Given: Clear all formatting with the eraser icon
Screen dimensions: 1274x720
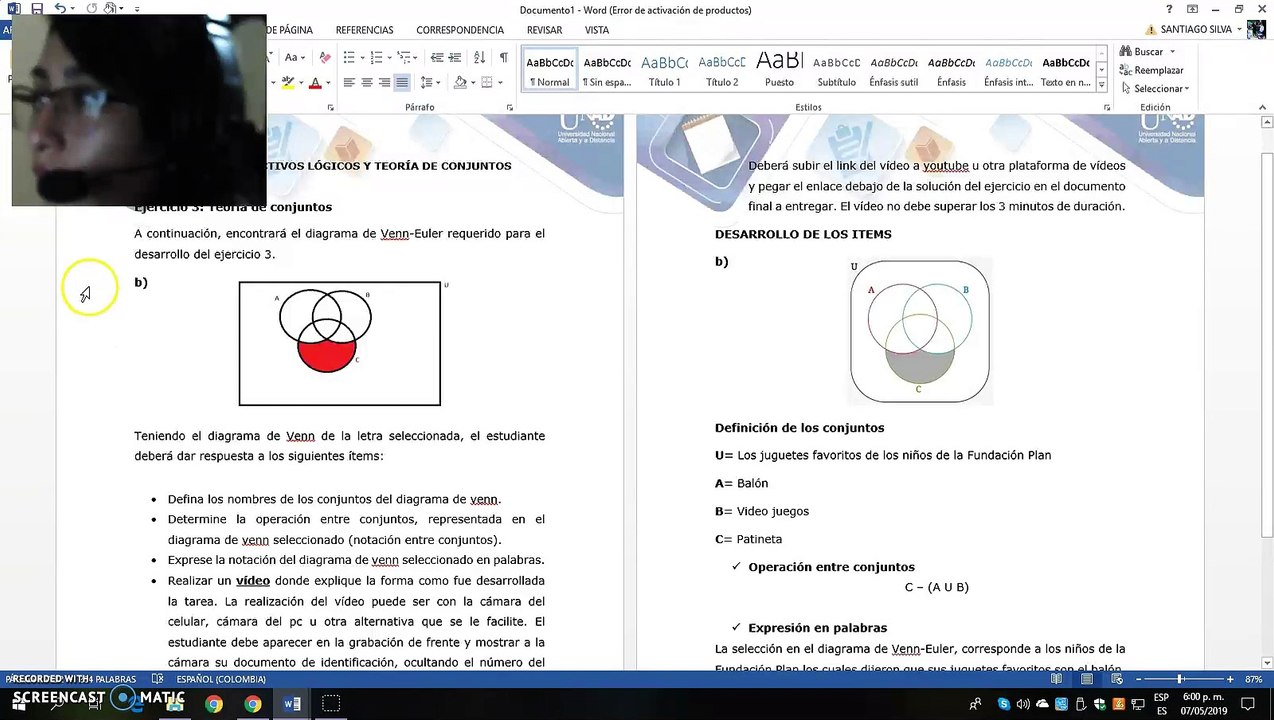Looking at the screenshot, I should pos(325,57).
